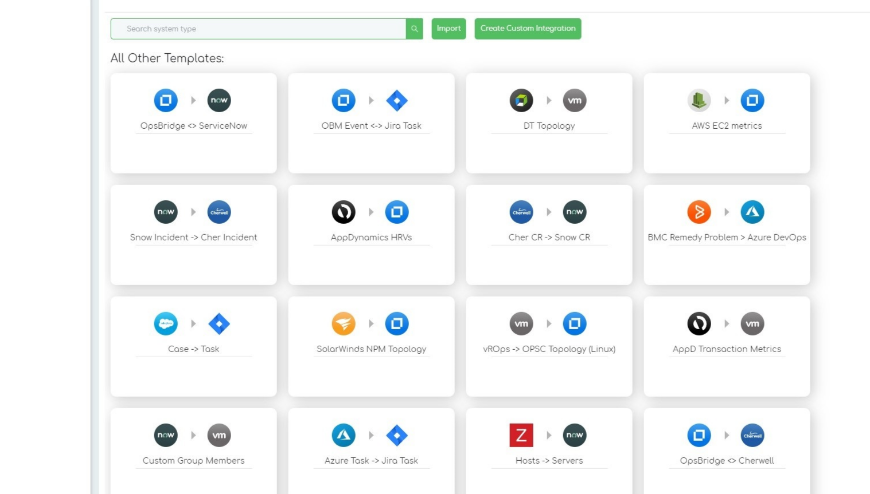Screen dimensions: 870x494
Task: Click Jira icon in Case -> Task card
Action: (x=219, y=324)
